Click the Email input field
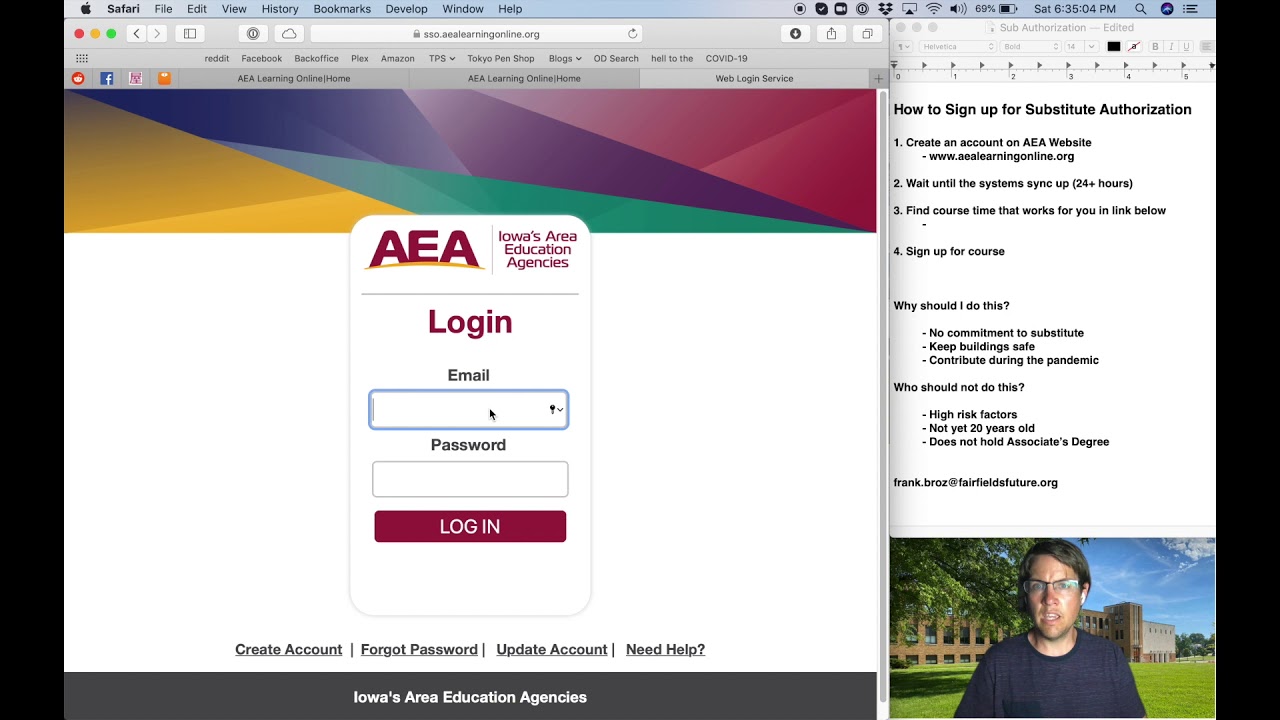The width and height of the screenshot is (1280, 720). coord(469,410)
